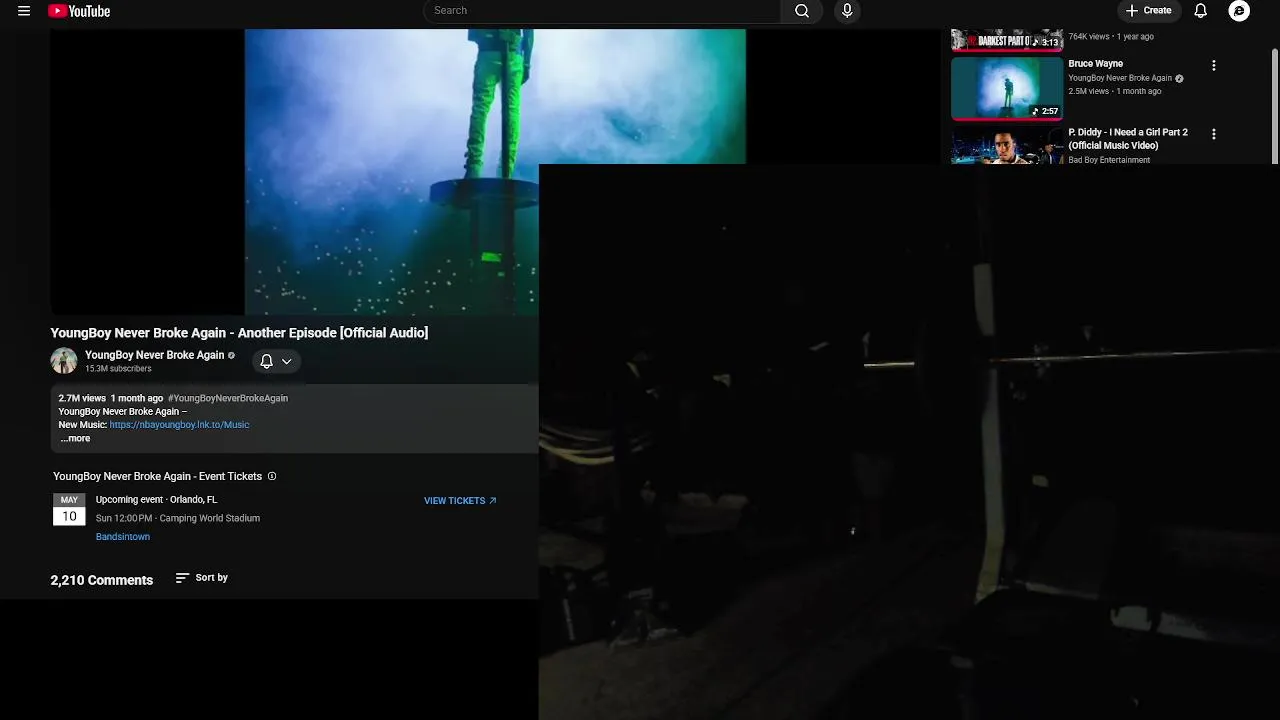1280x720 pixels.
Task: Click the verified badge beside the channel name
Action: [231, 355]
